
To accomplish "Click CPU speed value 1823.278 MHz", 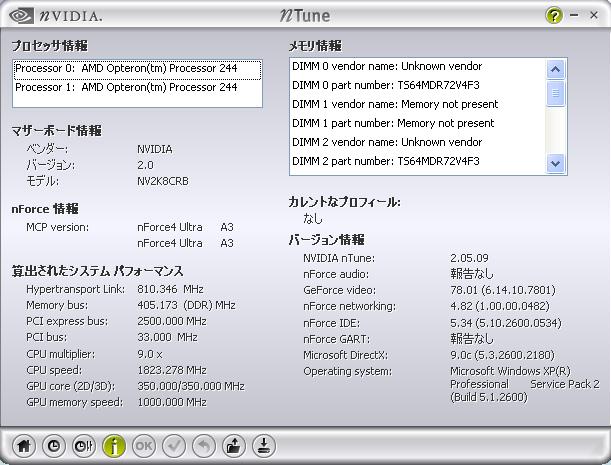I will pyautogui.click(x=172, y=370).
